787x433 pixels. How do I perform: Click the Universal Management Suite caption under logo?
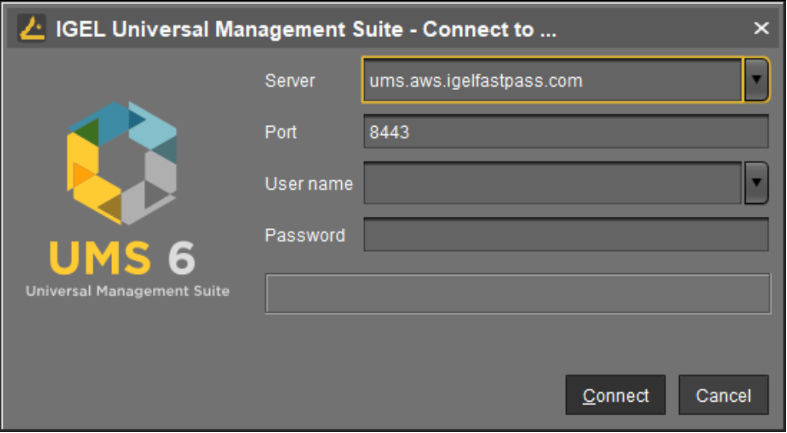(x=127, y=291)
